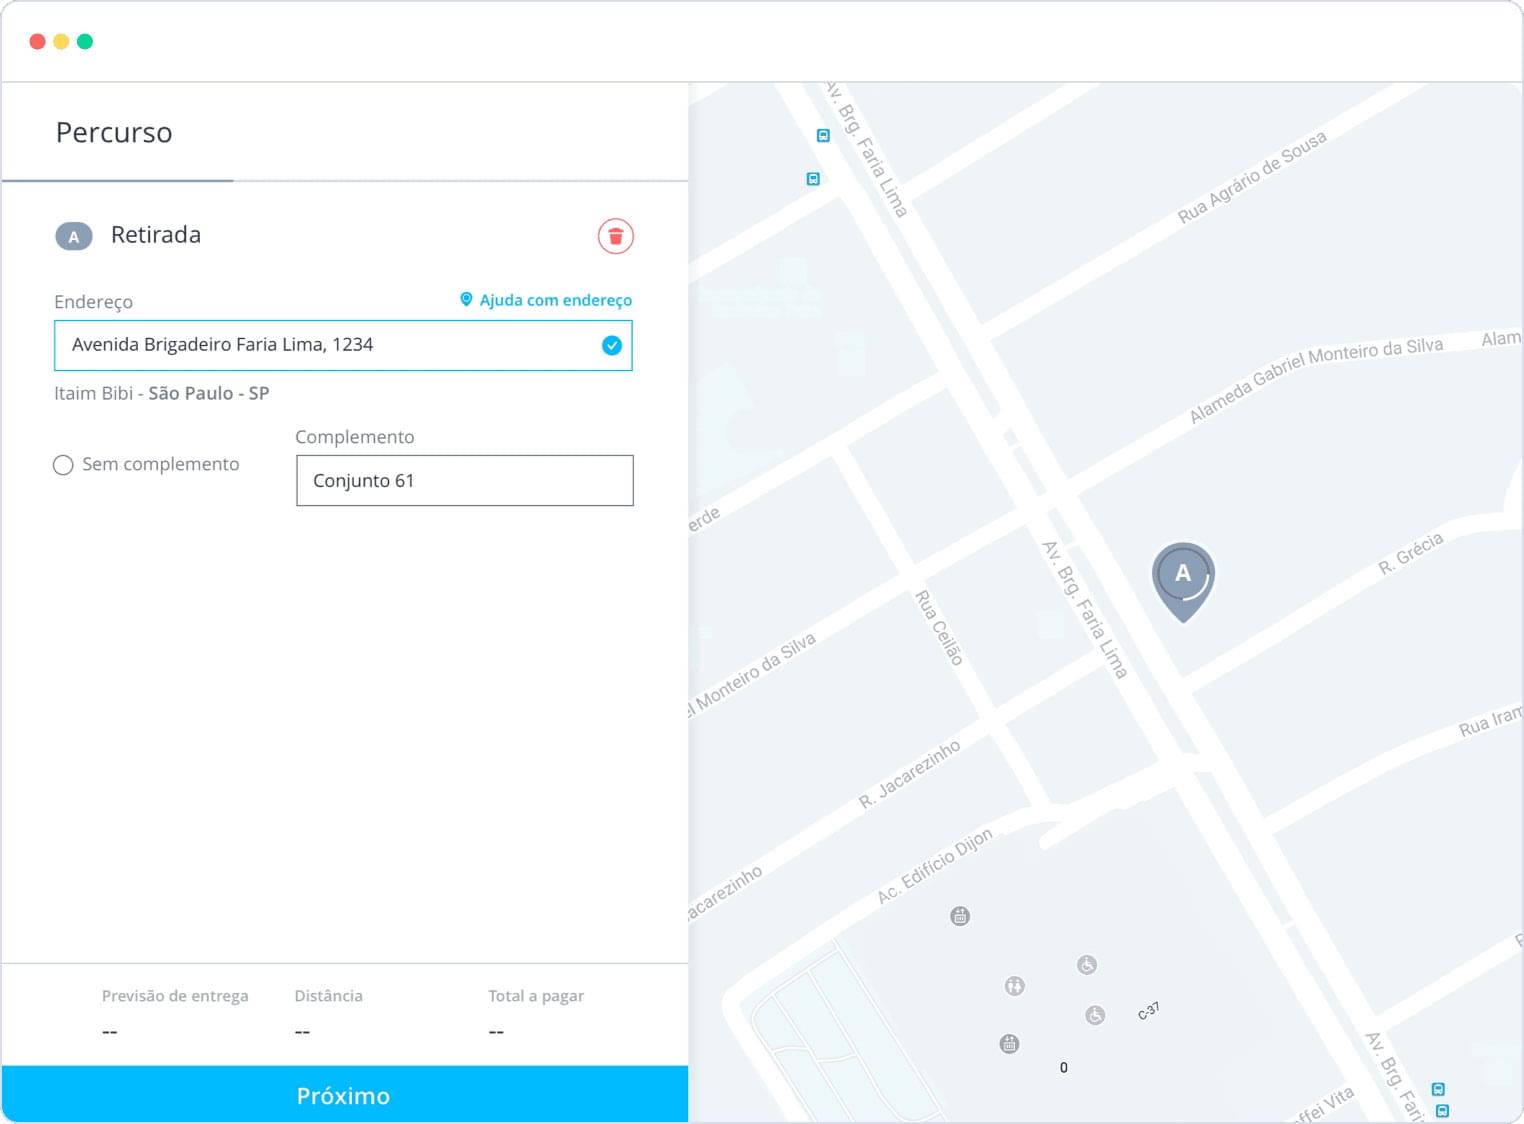Focus the Endereço address input field
This screenshot has width=1524, height=1124.
click(x=330, y=345)
